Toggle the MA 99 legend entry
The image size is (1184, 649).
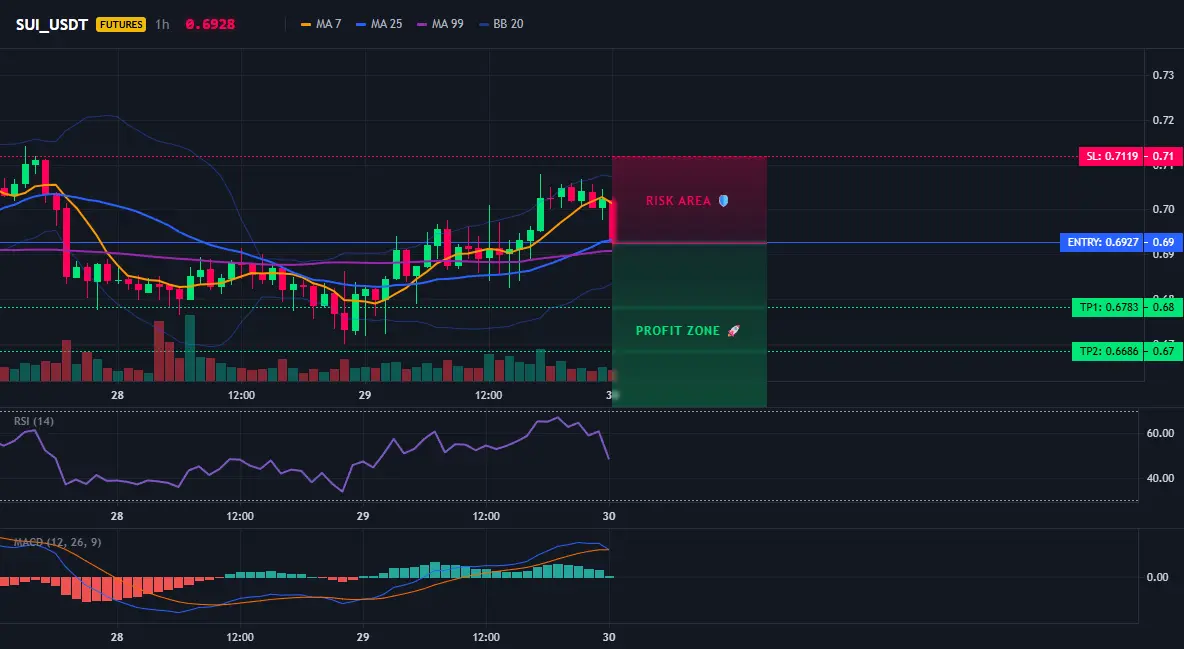[440, 24]
